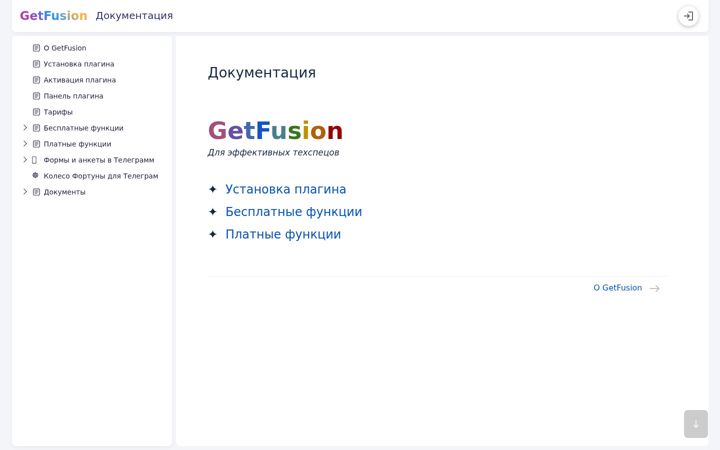Click the page icon beside Активация плагина
720x450 pixels.
[x=36, y=80]
